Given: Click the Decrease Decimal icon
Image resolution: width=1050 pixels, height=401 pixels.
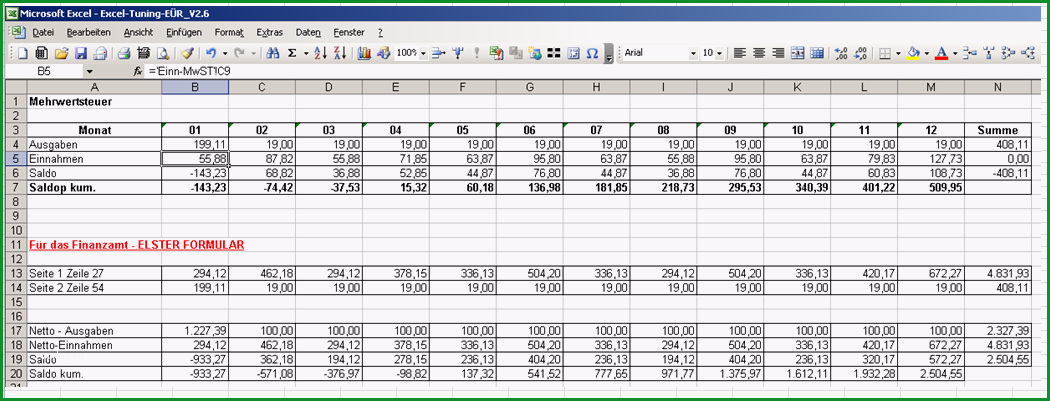Looking at the screenshot, I should click(860, 53).
